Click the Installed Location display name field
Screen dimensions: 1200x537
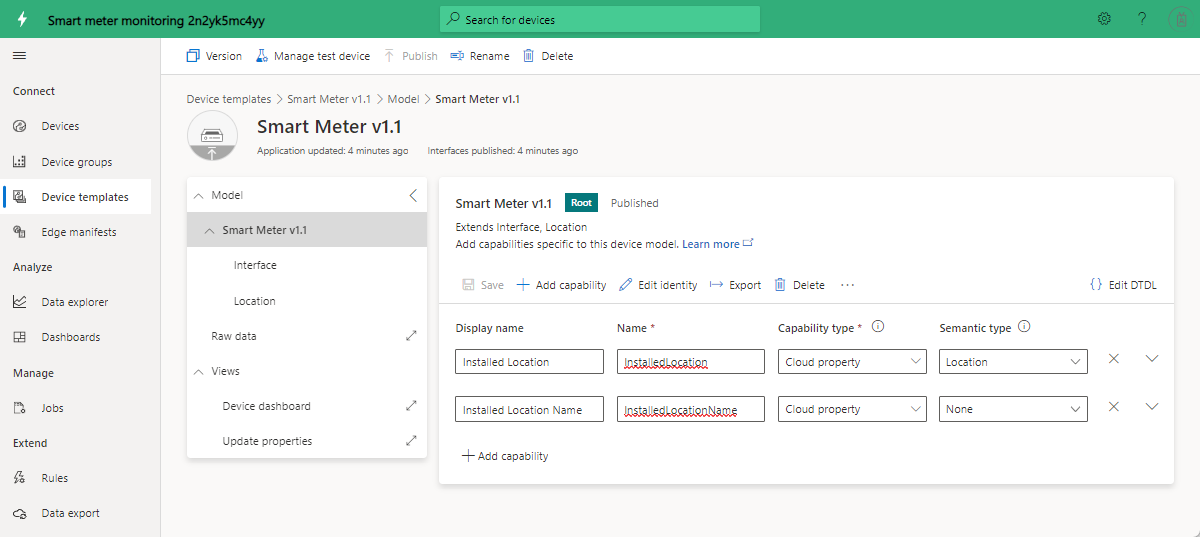coord(529,362)
